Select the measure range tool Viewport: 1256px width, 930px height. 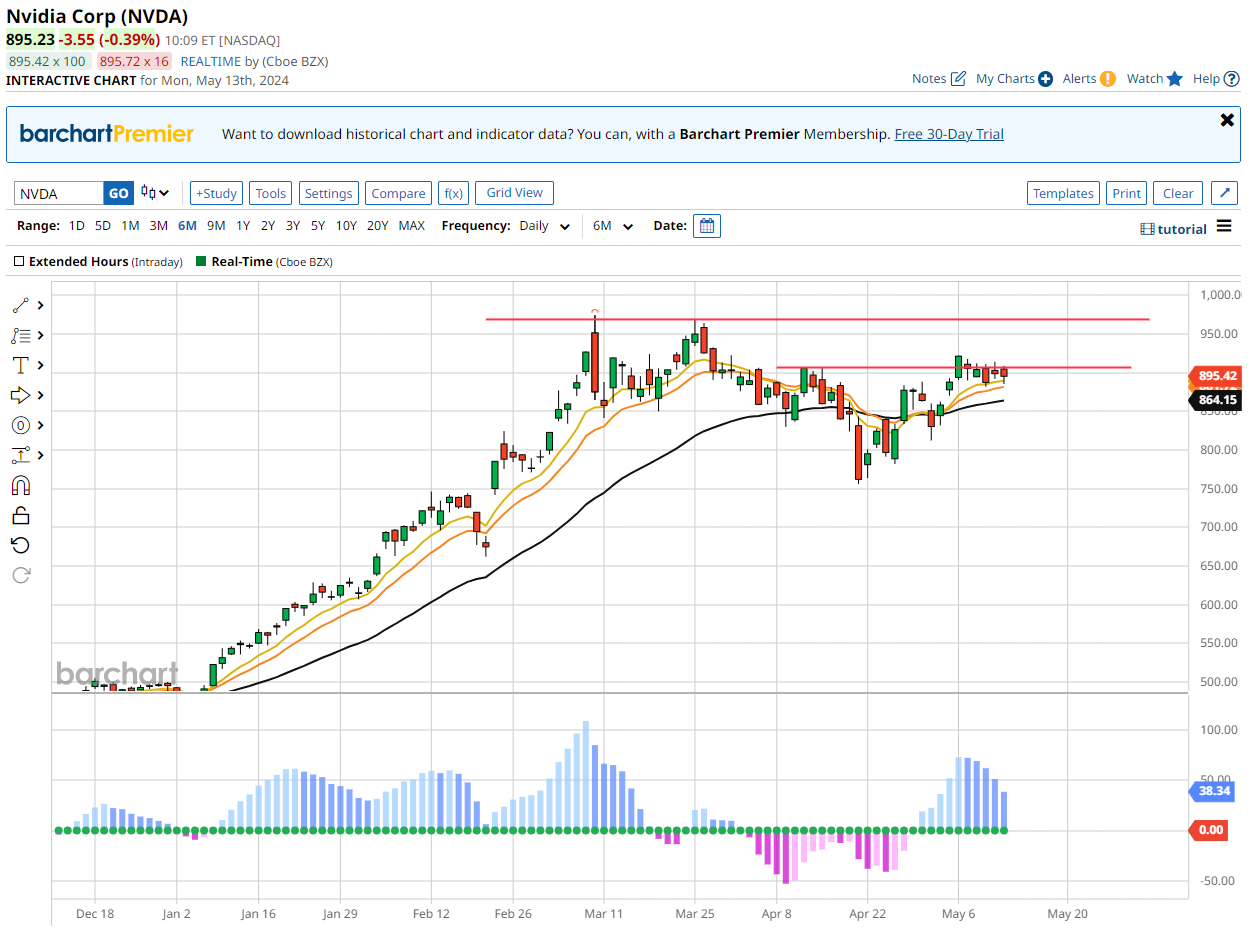[20, 455]
